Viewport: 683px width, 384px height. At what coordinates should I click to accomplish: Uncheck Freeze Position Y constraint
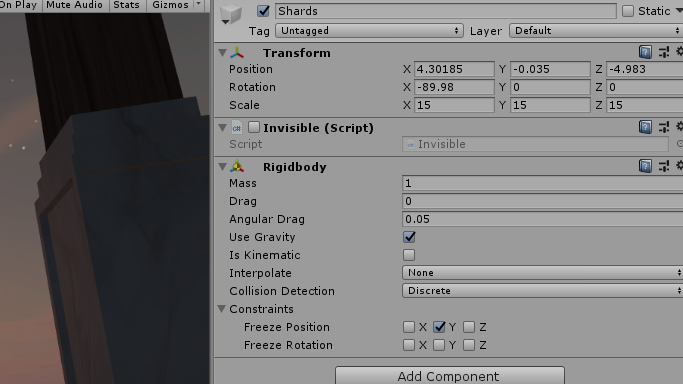tap(439, 327)
